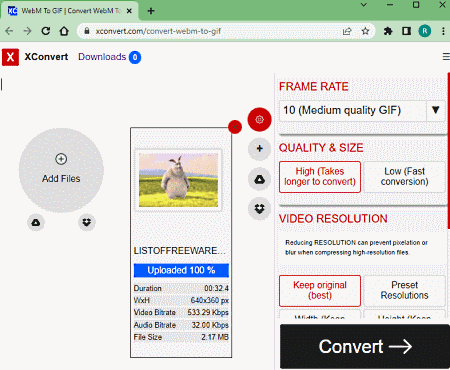
Task: Open Chrome three-dot menu
Action: coord(443,31)
